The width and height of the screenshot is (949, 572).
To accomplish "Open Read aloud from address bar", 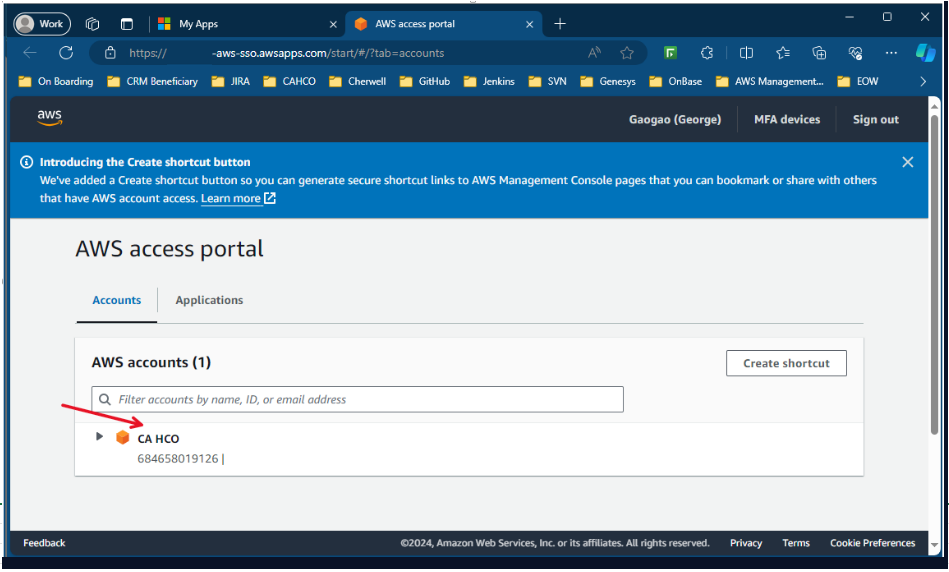I will tap(594, 53).
